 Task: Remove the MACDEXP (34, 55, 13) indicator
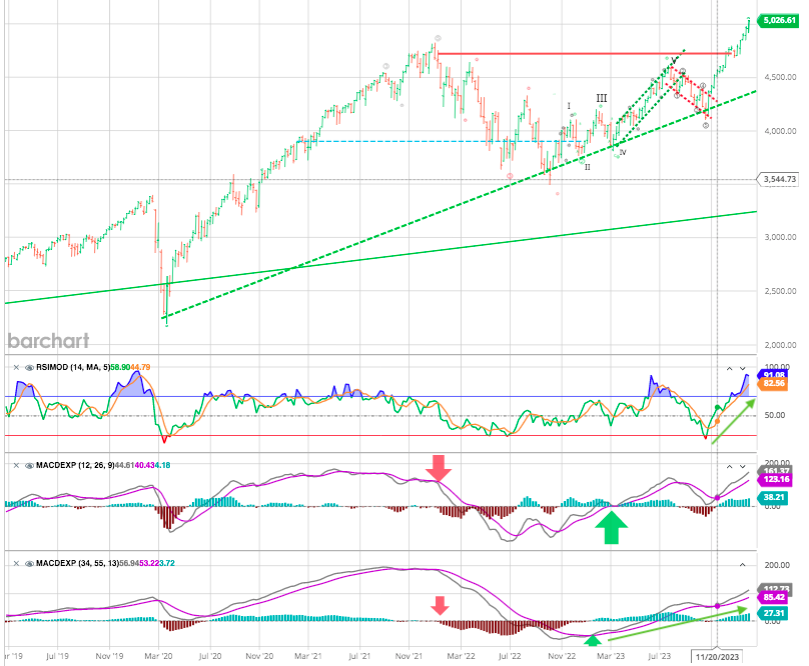[x=14, y=563]
